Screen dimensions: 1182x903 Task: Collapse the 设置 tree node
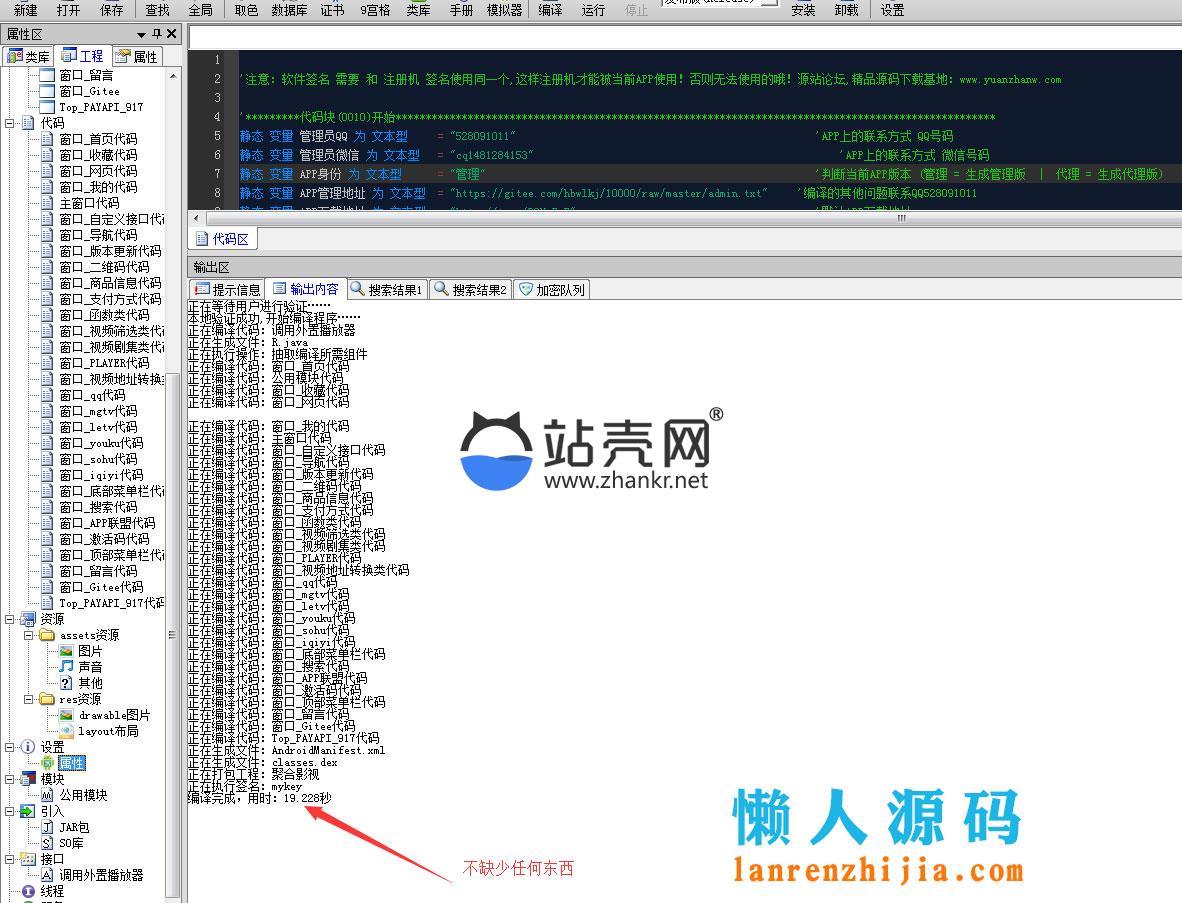coord(10,747)
